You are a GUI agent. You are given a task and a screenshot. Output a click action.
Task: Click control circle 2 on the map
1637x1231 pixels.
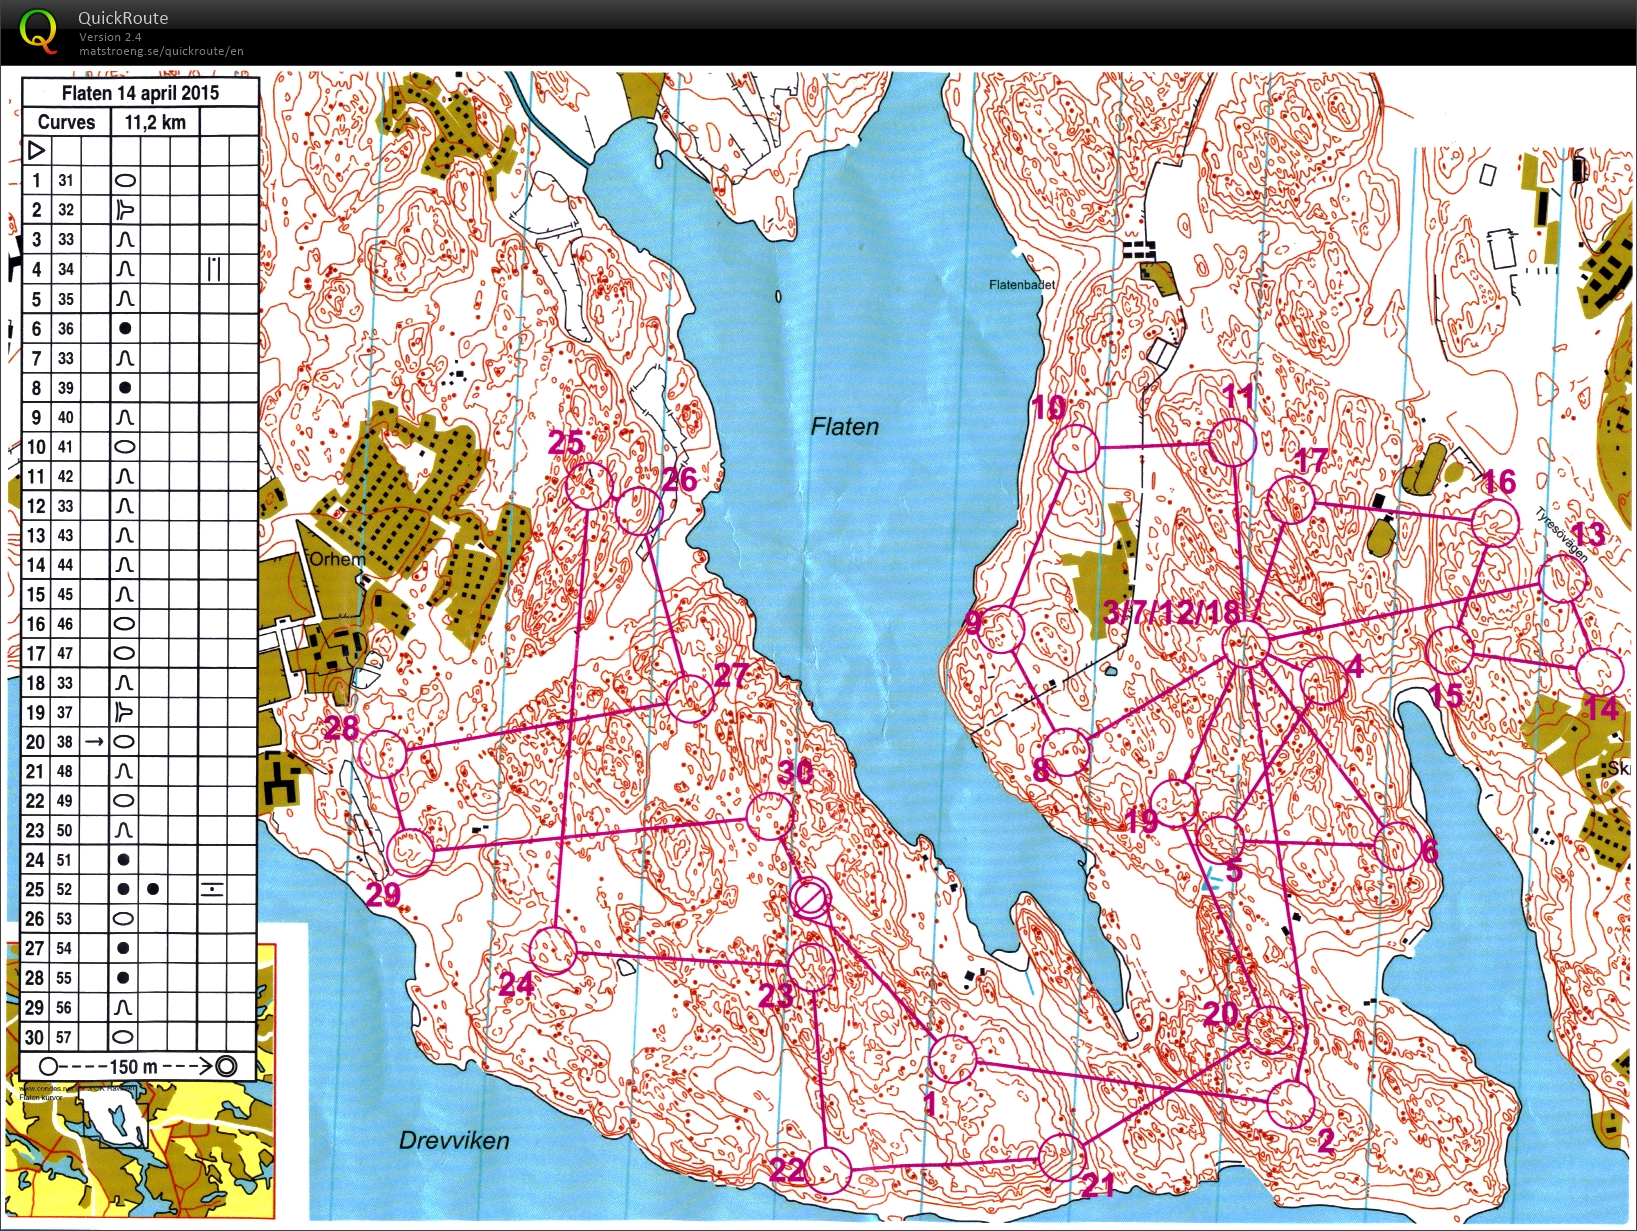(x=1290, y=1105)
